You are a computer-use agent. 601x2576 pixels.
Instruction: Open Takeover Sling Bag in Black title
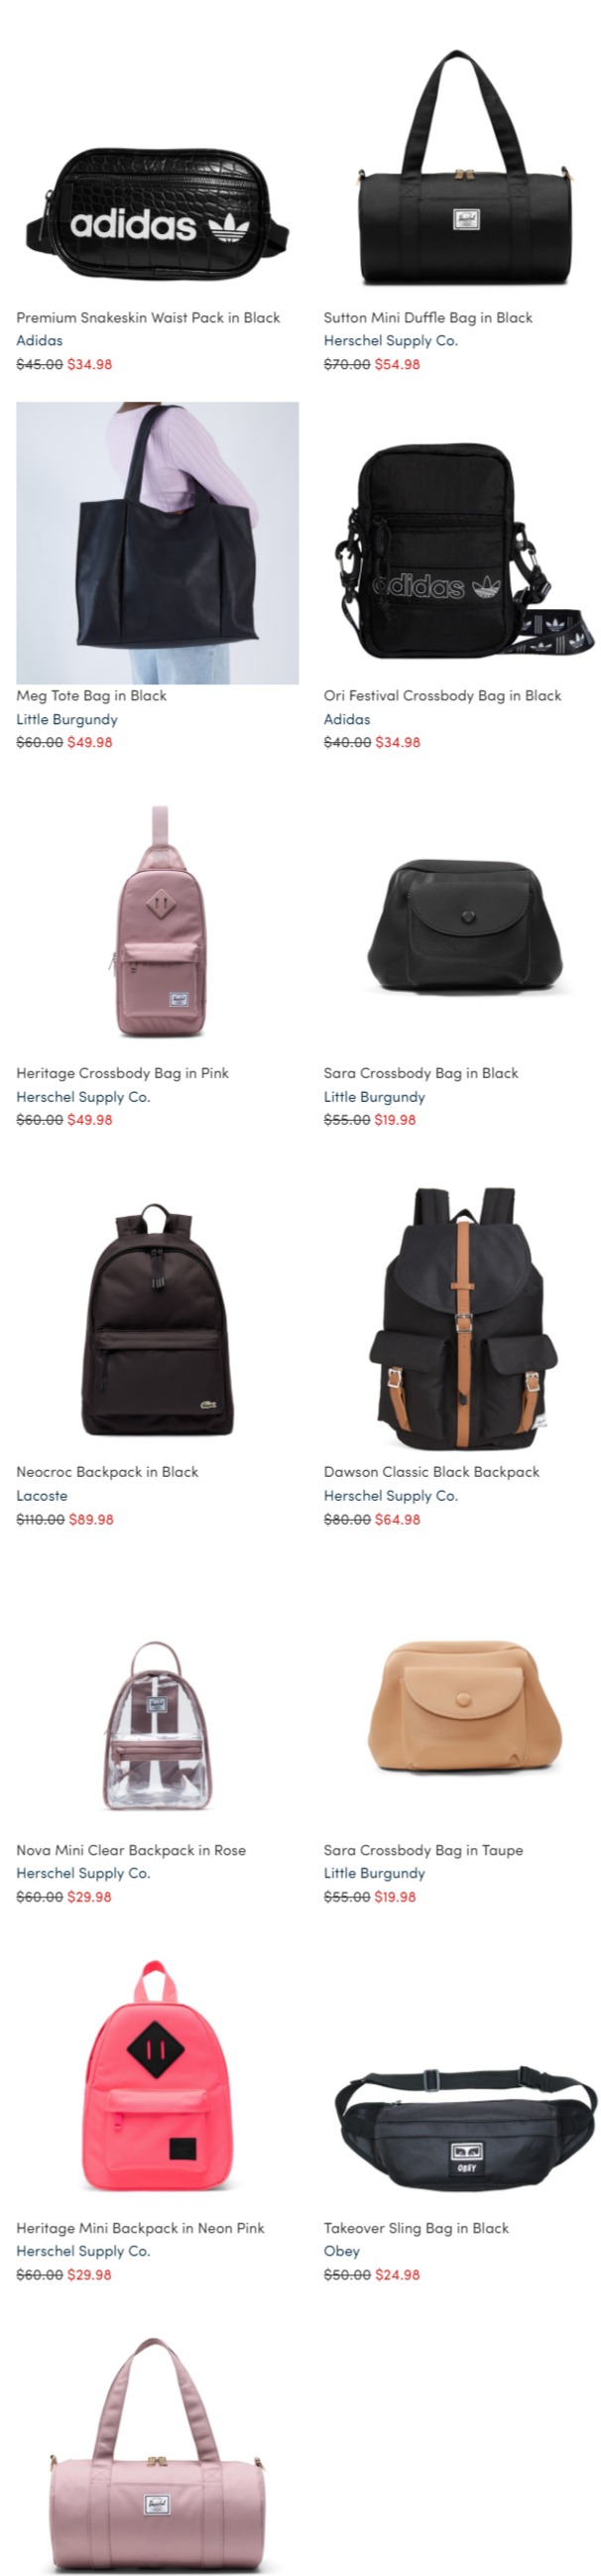pyautogui.click(x=416, y=2227)
